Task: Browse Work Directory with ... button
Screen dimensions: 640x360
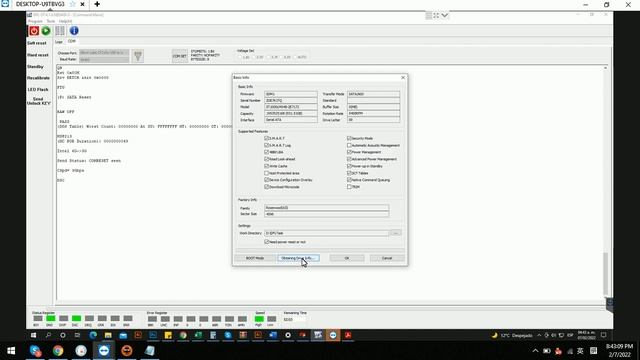Action: click(x=396, y=233)
